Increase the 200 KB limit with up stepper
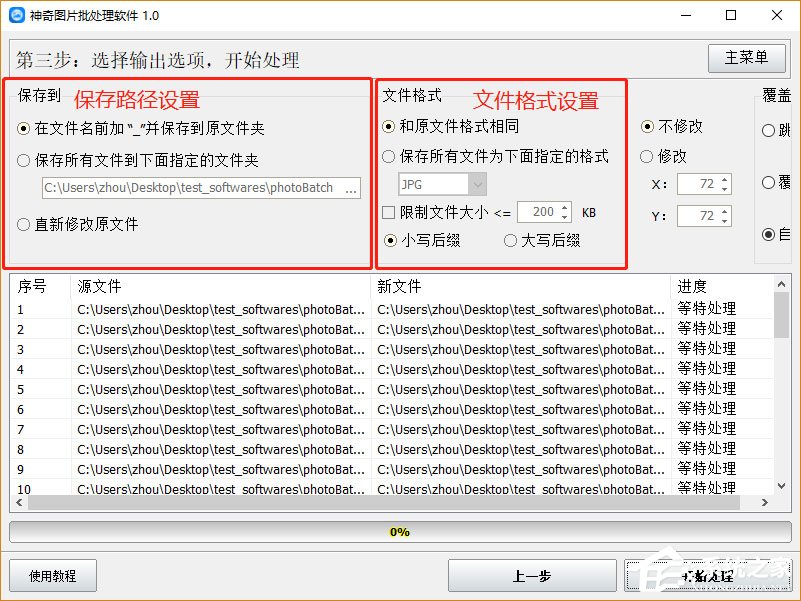 click(564, 206)
